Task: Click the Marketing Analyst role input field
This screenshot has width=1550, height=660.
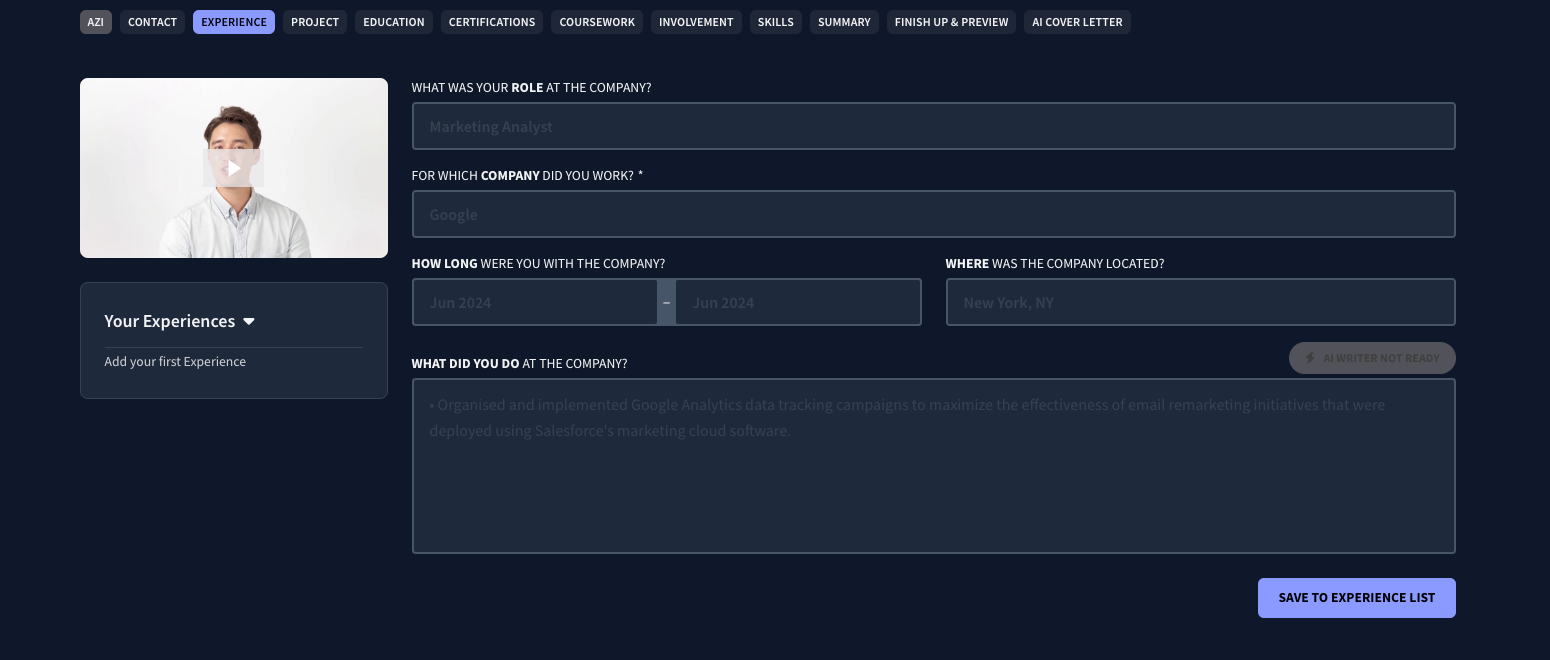Action: 933,126
